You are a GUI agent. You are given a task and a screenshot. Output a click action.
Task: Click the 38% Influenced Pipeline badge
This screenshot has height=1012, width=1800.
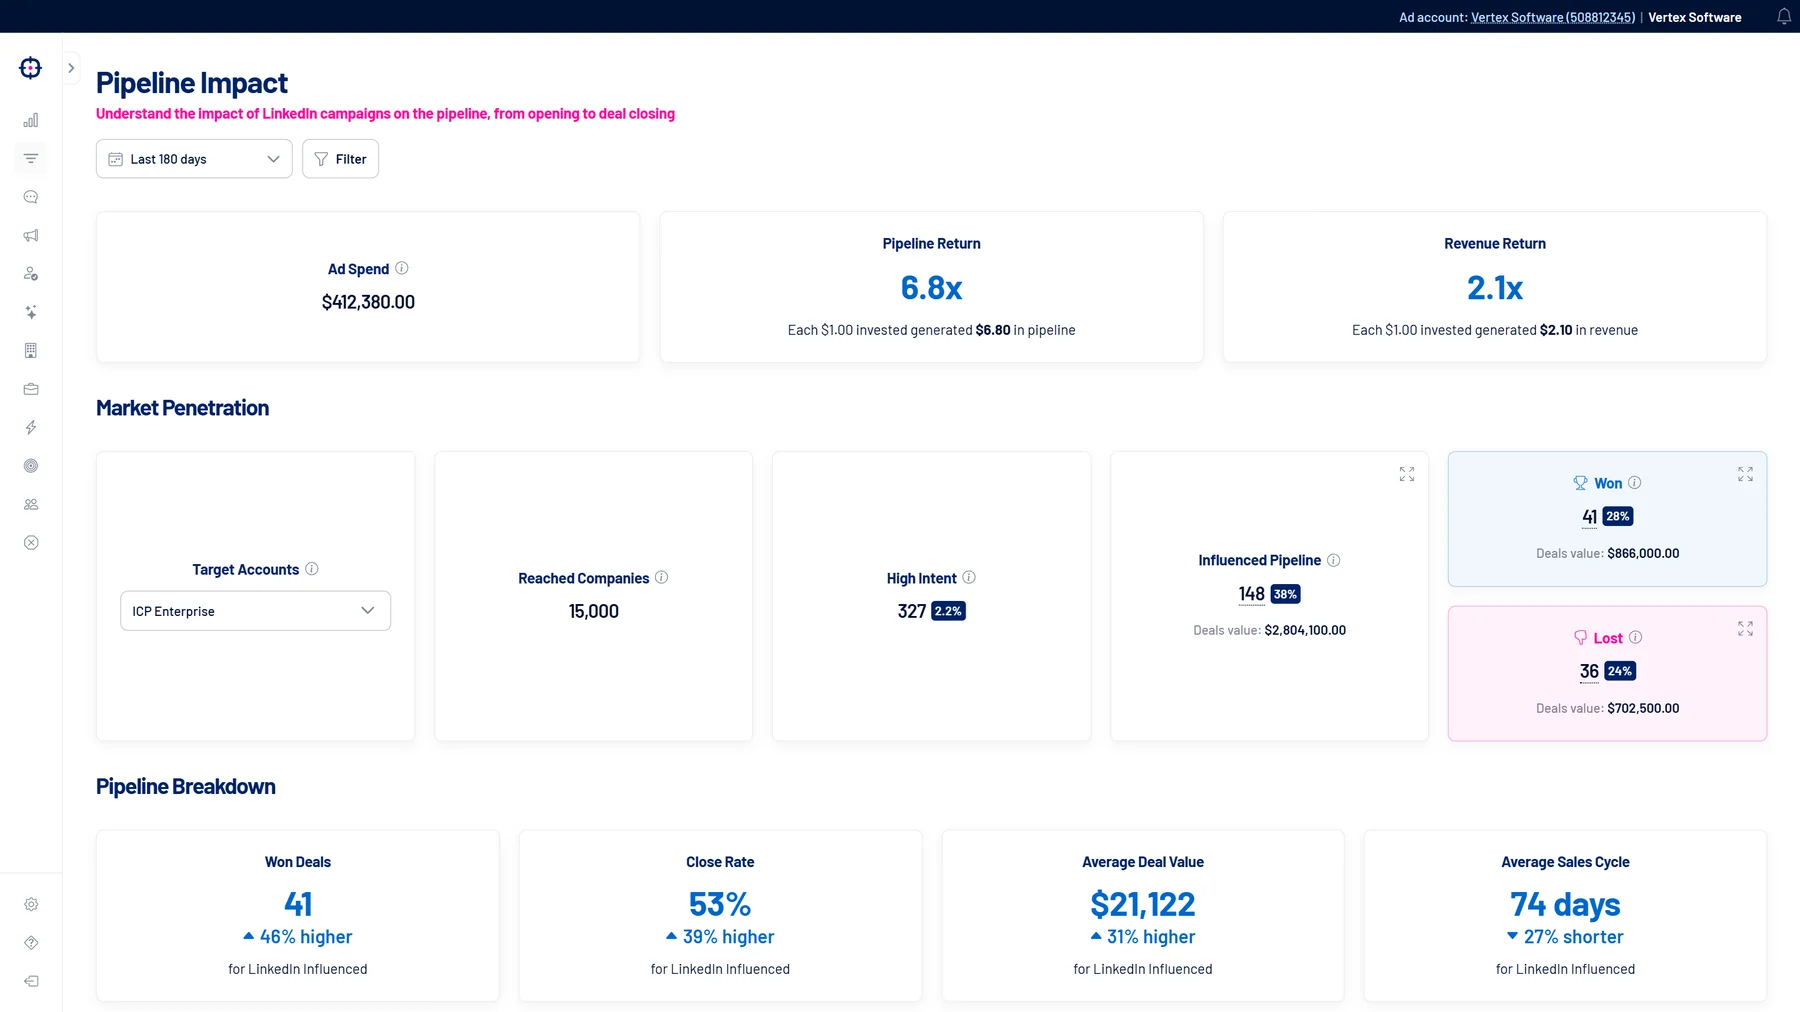point(1285,594)
